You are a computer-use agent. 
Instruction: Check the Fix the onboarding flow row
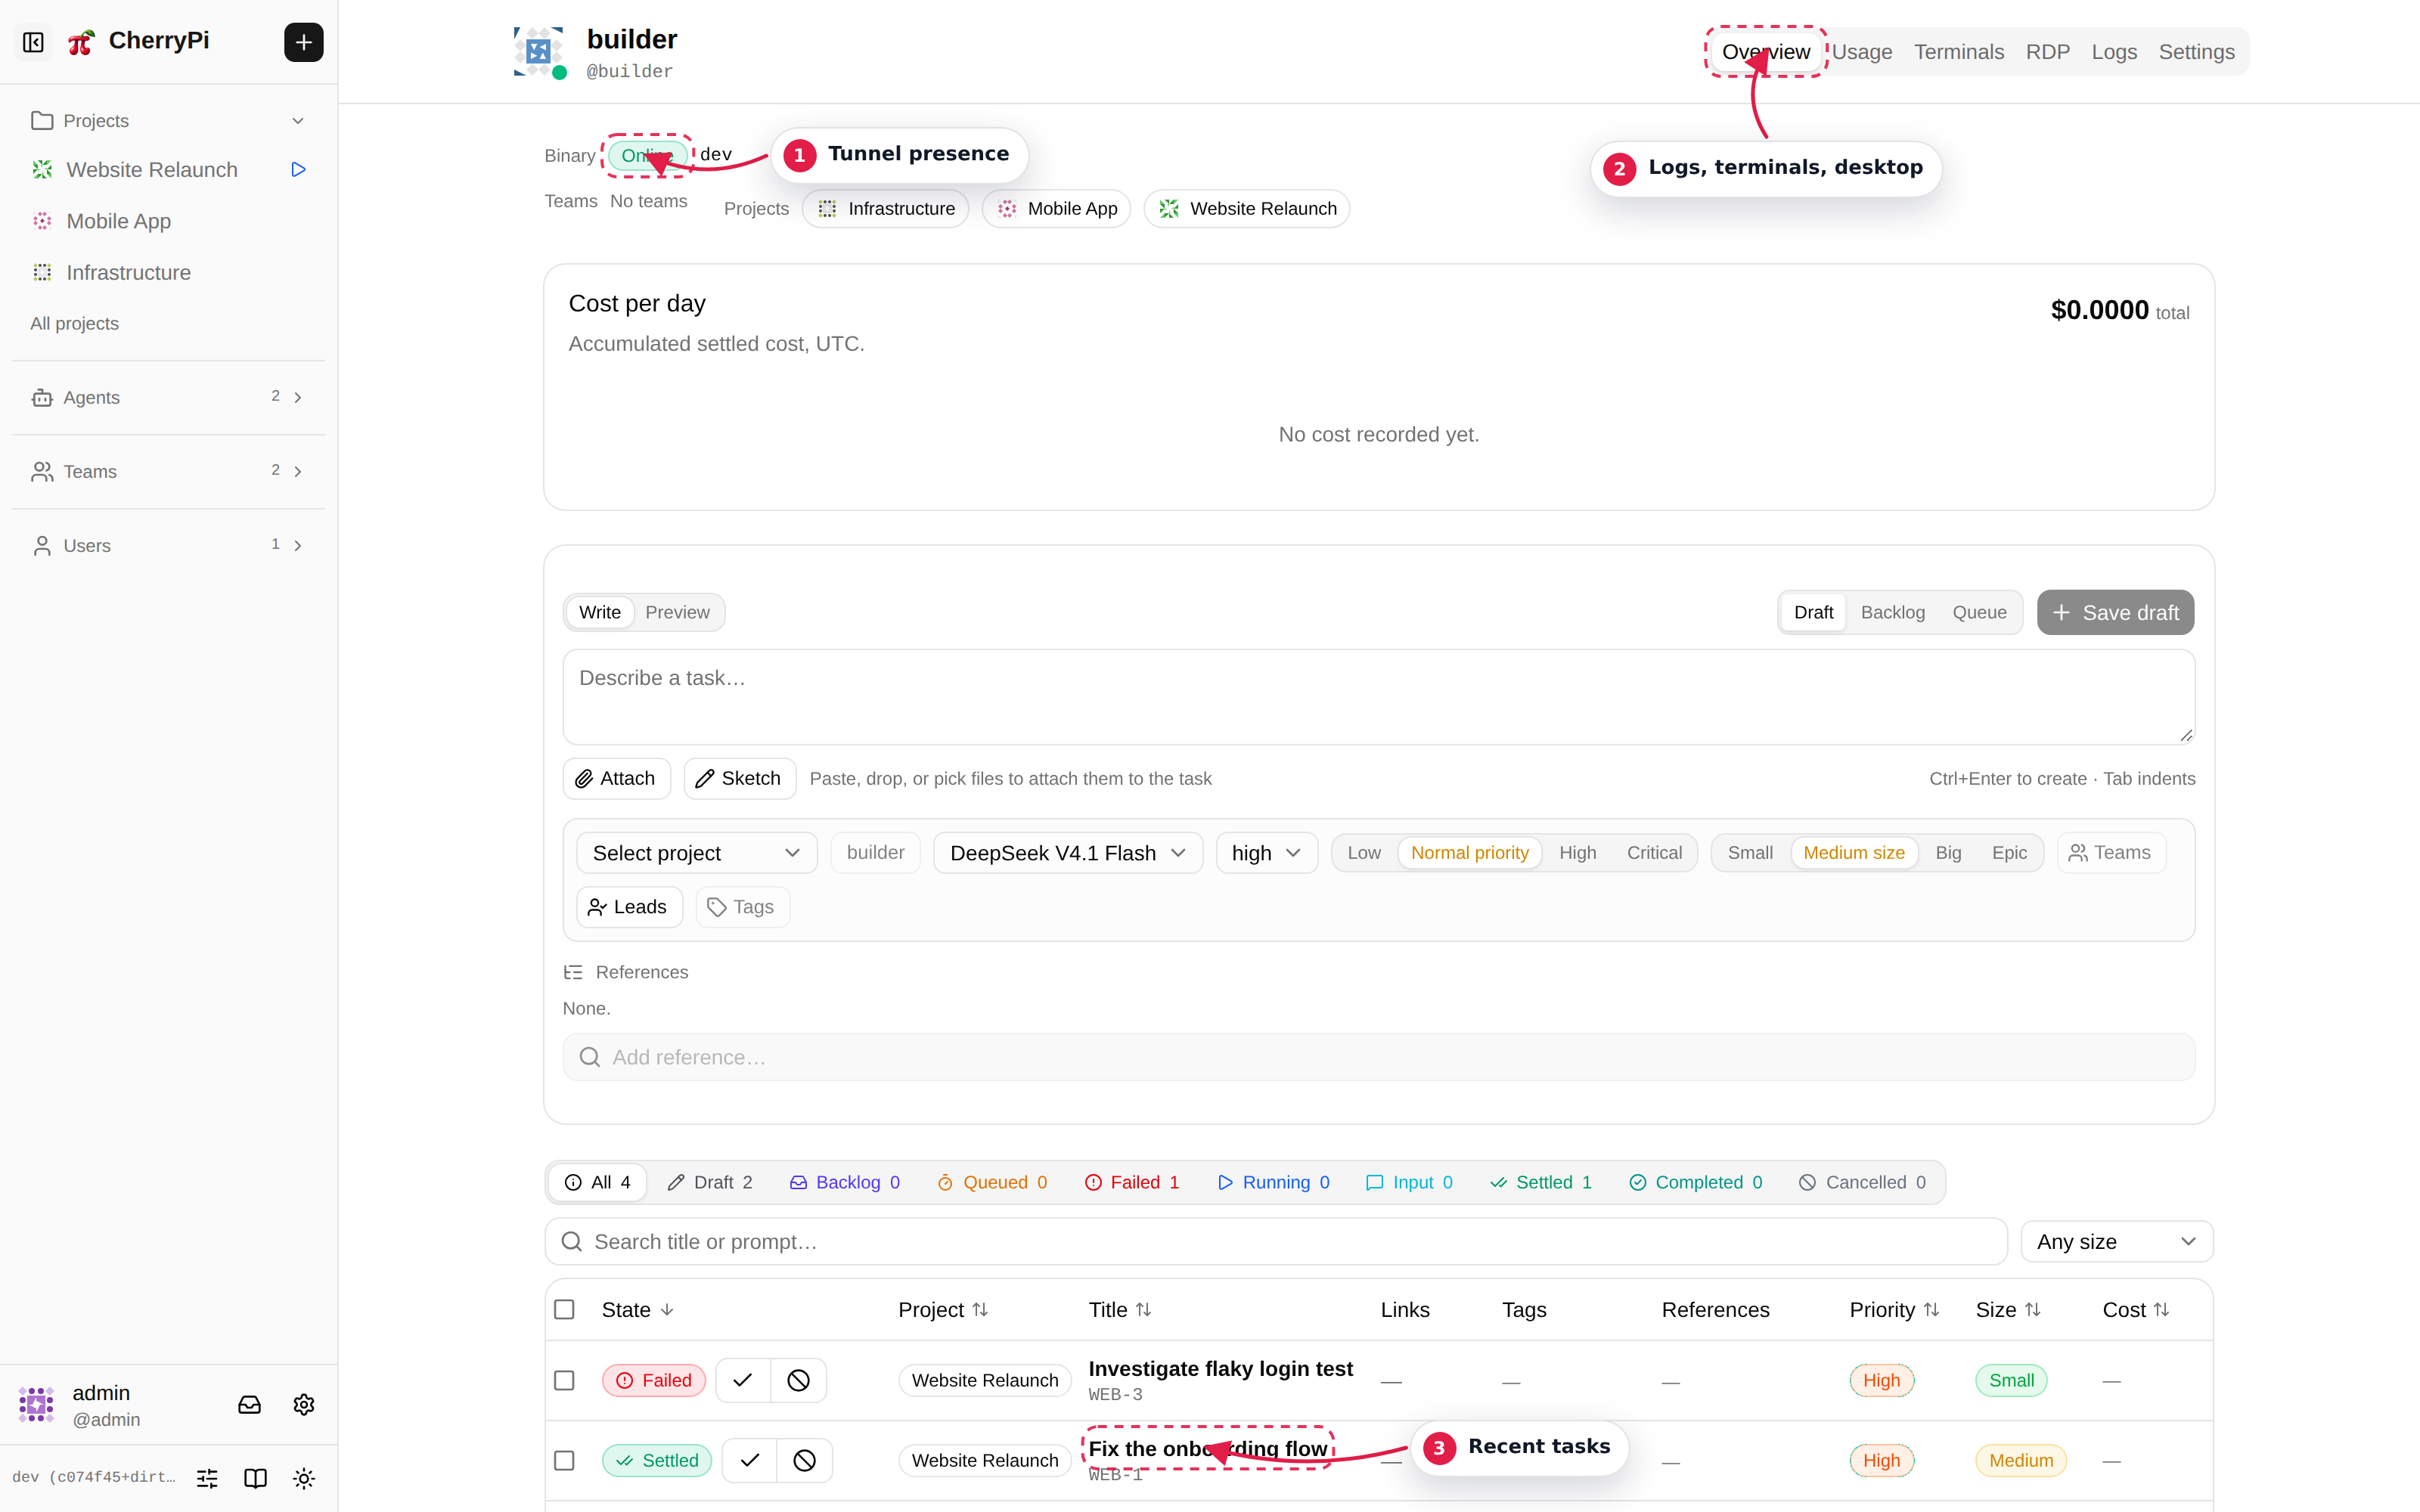point(565,1460)
